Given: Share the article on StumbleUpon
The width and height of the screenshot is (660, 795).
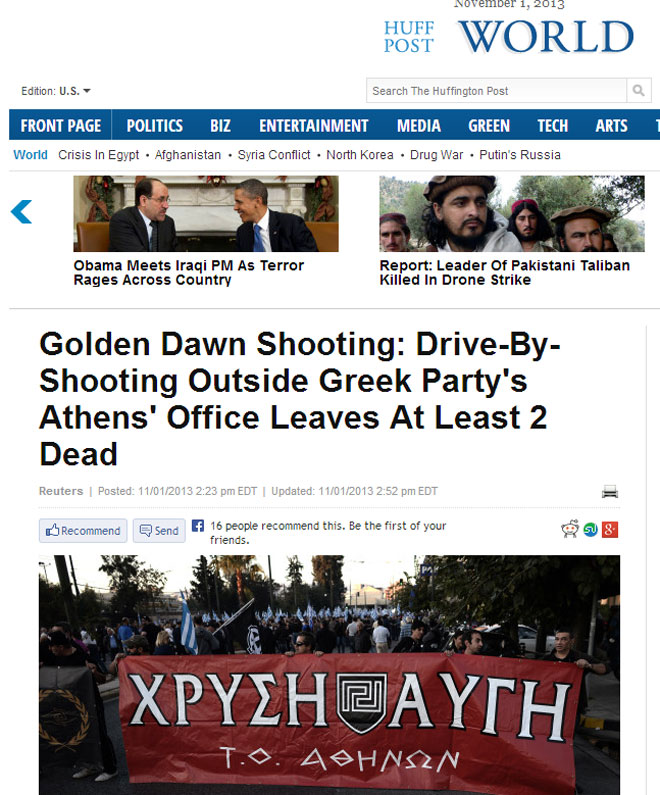Looking at the screenshot, I should [590, 530].
